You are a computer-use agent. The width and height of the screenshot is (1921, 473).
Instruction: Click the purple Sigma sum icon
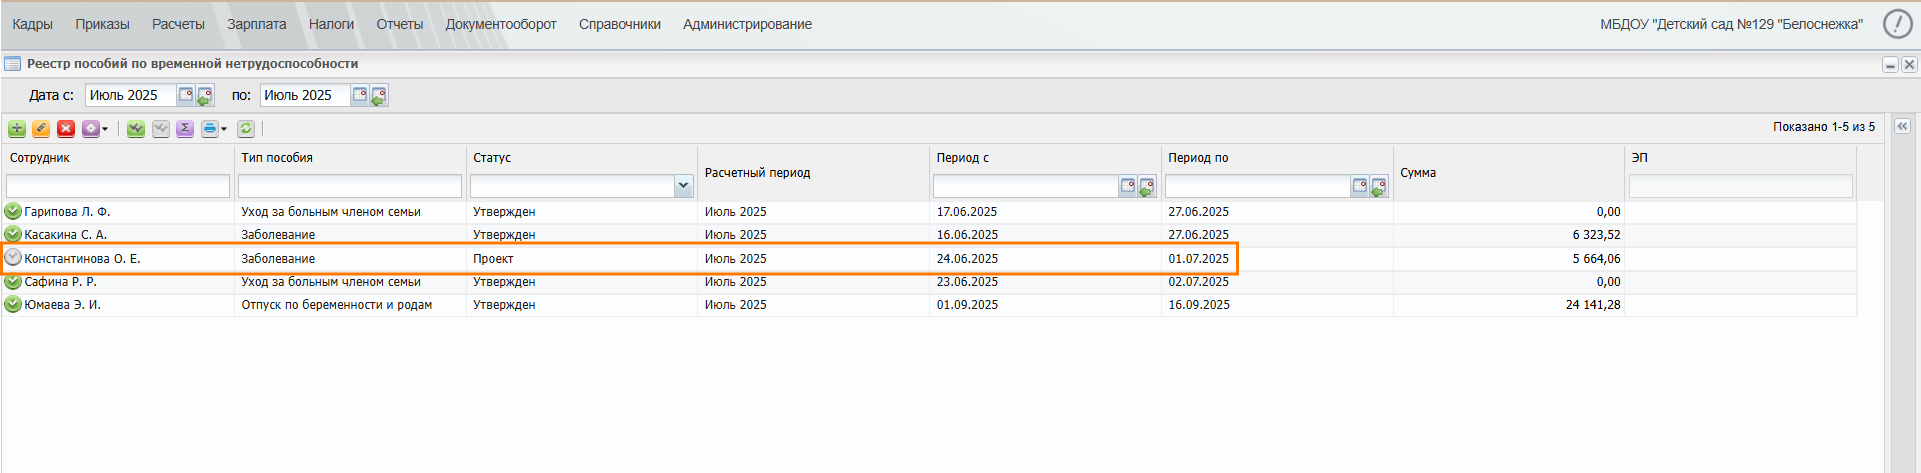[x=185, y=129]
